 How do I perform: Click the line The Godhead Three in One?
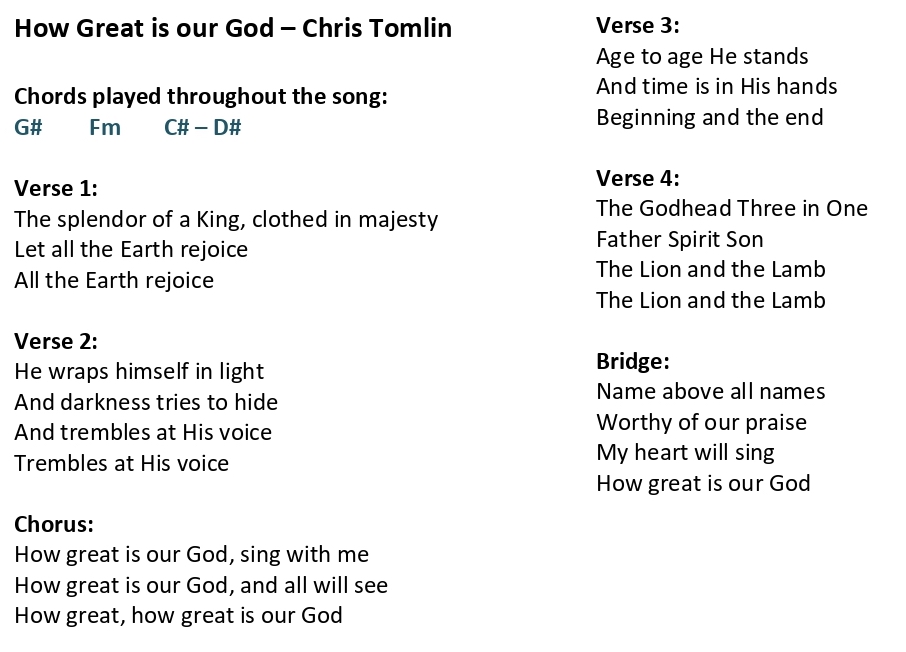pos(732,209)
